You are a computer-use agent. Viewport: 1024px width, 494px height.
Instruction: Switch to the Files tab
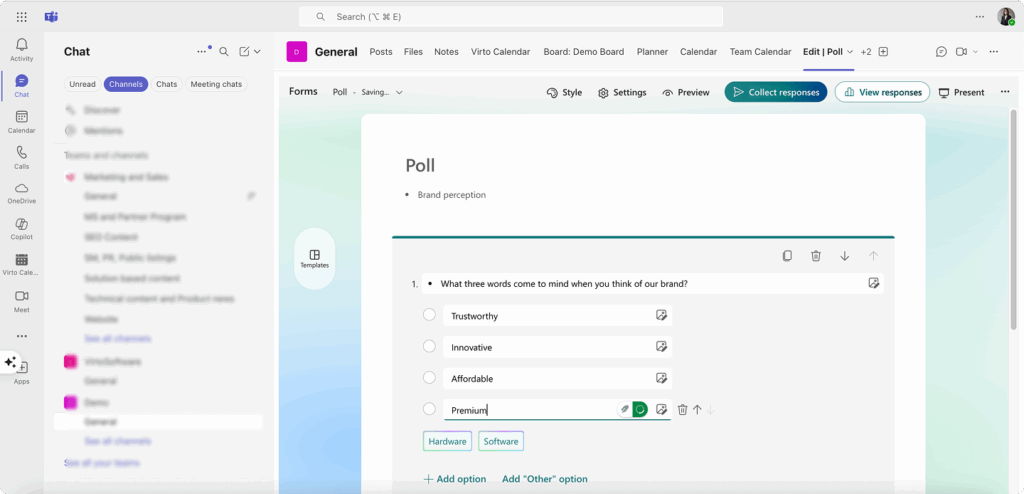click(413, 52)
